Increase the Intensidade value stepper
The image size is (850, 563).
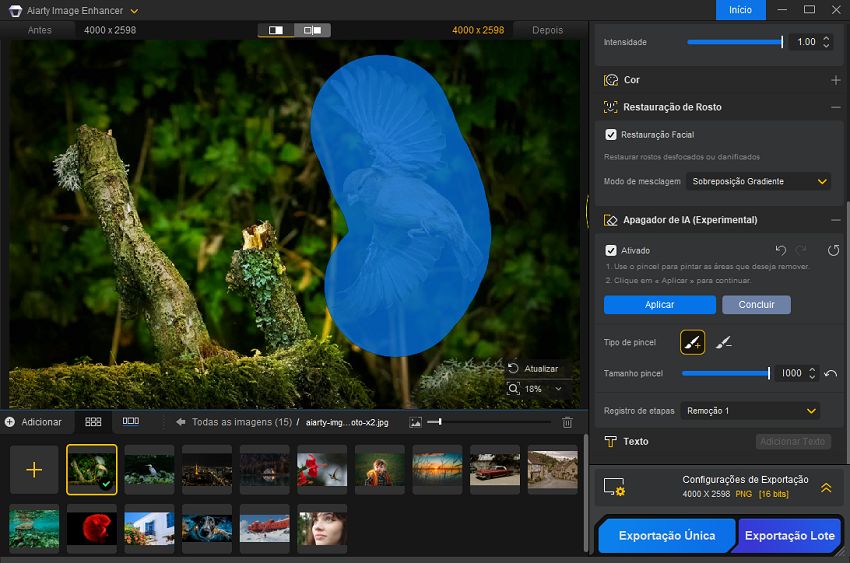[x=826, y=38]
